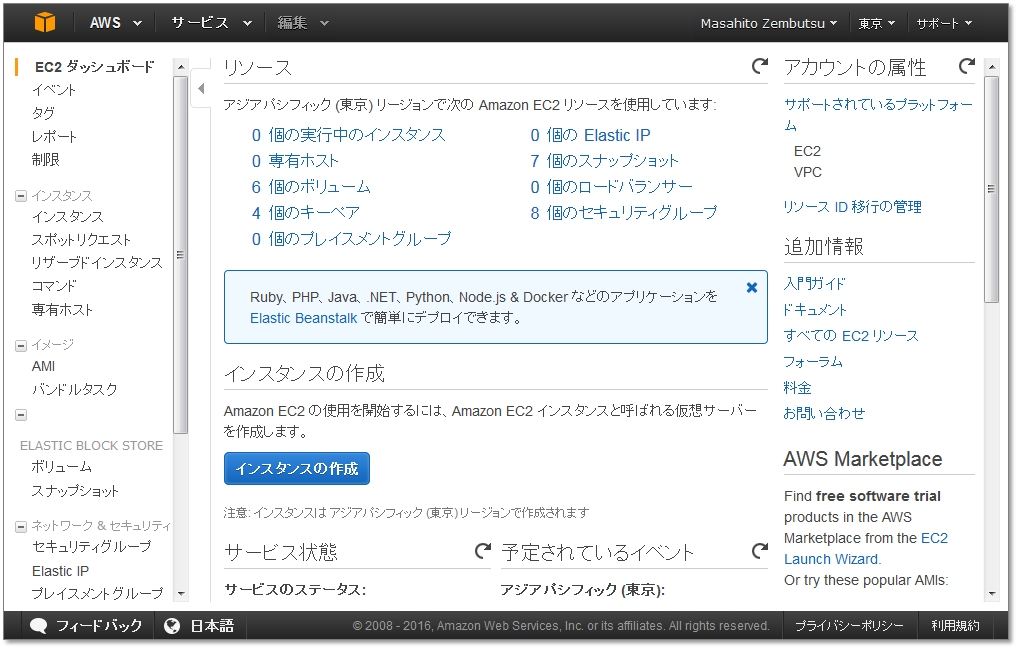Collapse the left navigation pane arrow
The height and width of the screenshot is (649, 1018).
click(x=201, y=88)
